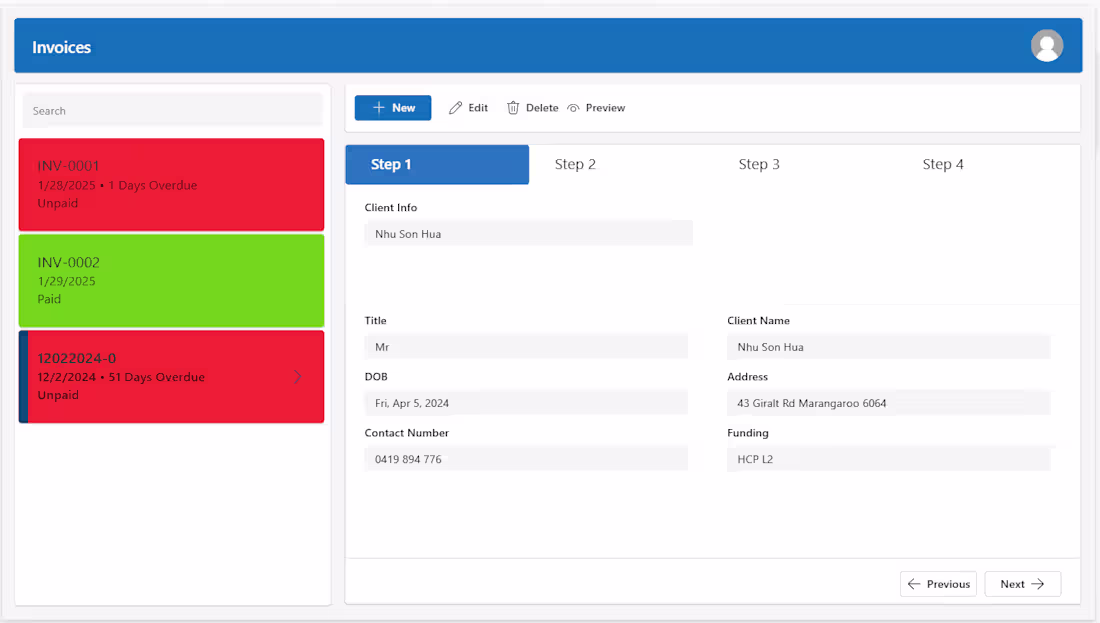Click inside the Search field
This screenshot has height=623, width=1100.
(x=171, y=110)
